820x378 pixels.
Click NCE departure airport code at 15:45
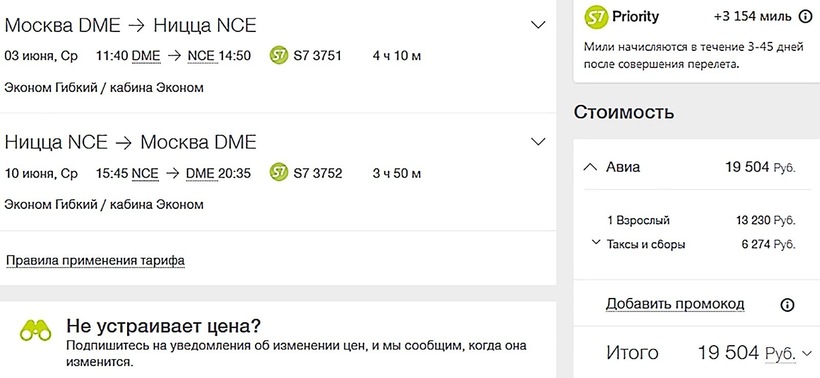click(145, 173)
